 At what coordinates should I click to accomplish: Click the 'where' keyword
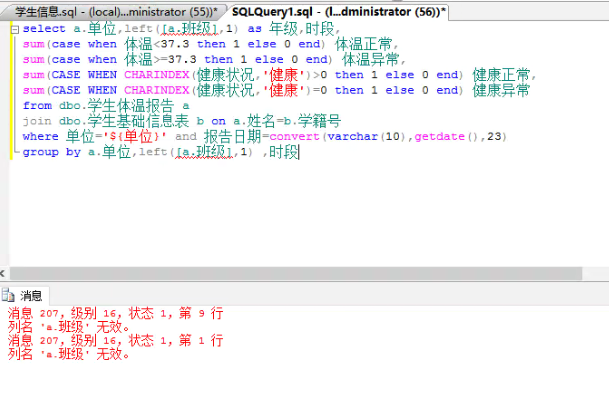(x=40, y=136)
